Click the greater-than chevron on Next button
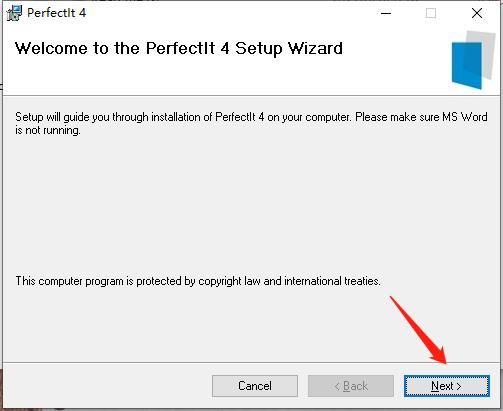The image size is (503, 411). [x=459, y=386]
